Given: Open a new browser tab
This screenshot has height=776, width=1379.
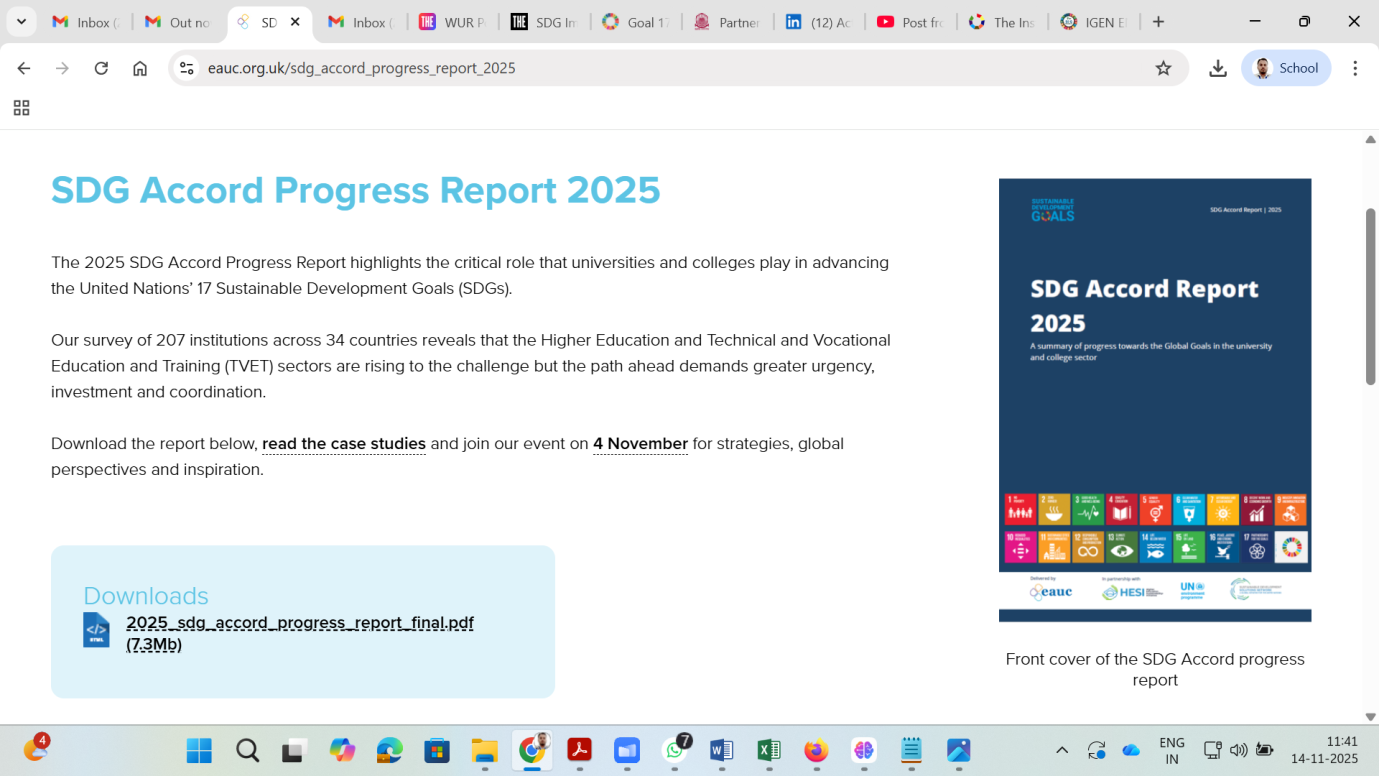Looking at the screenshot, I should (1158, 22).
